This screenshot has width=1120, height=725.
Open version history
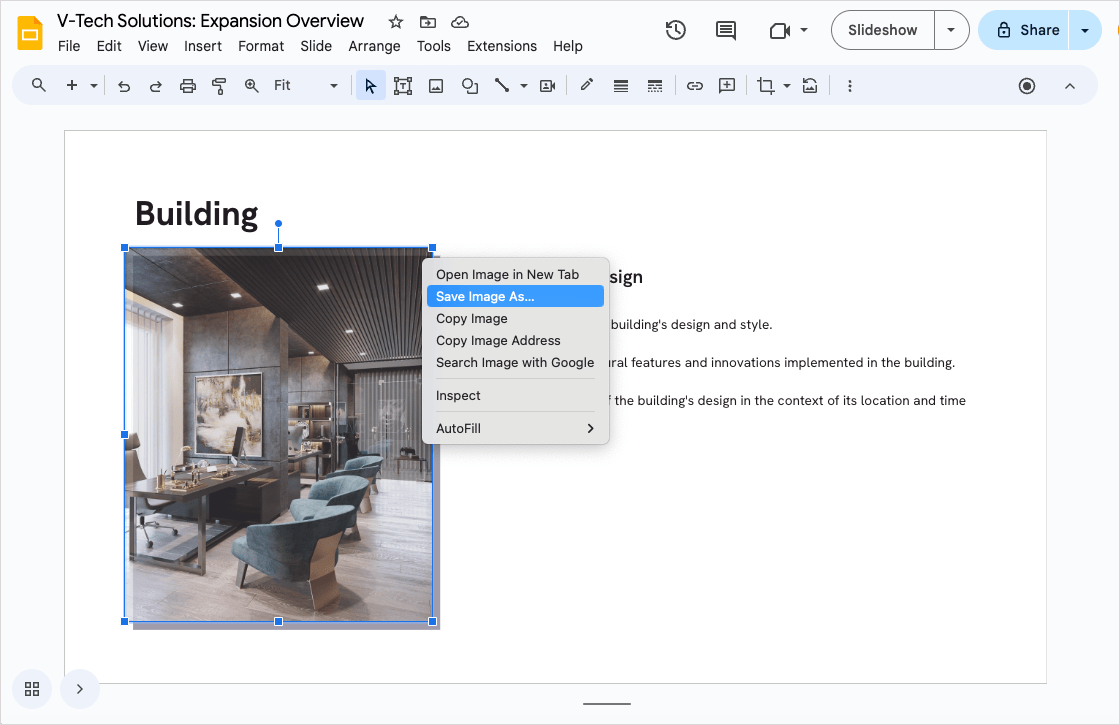click(x=675, y=30)
